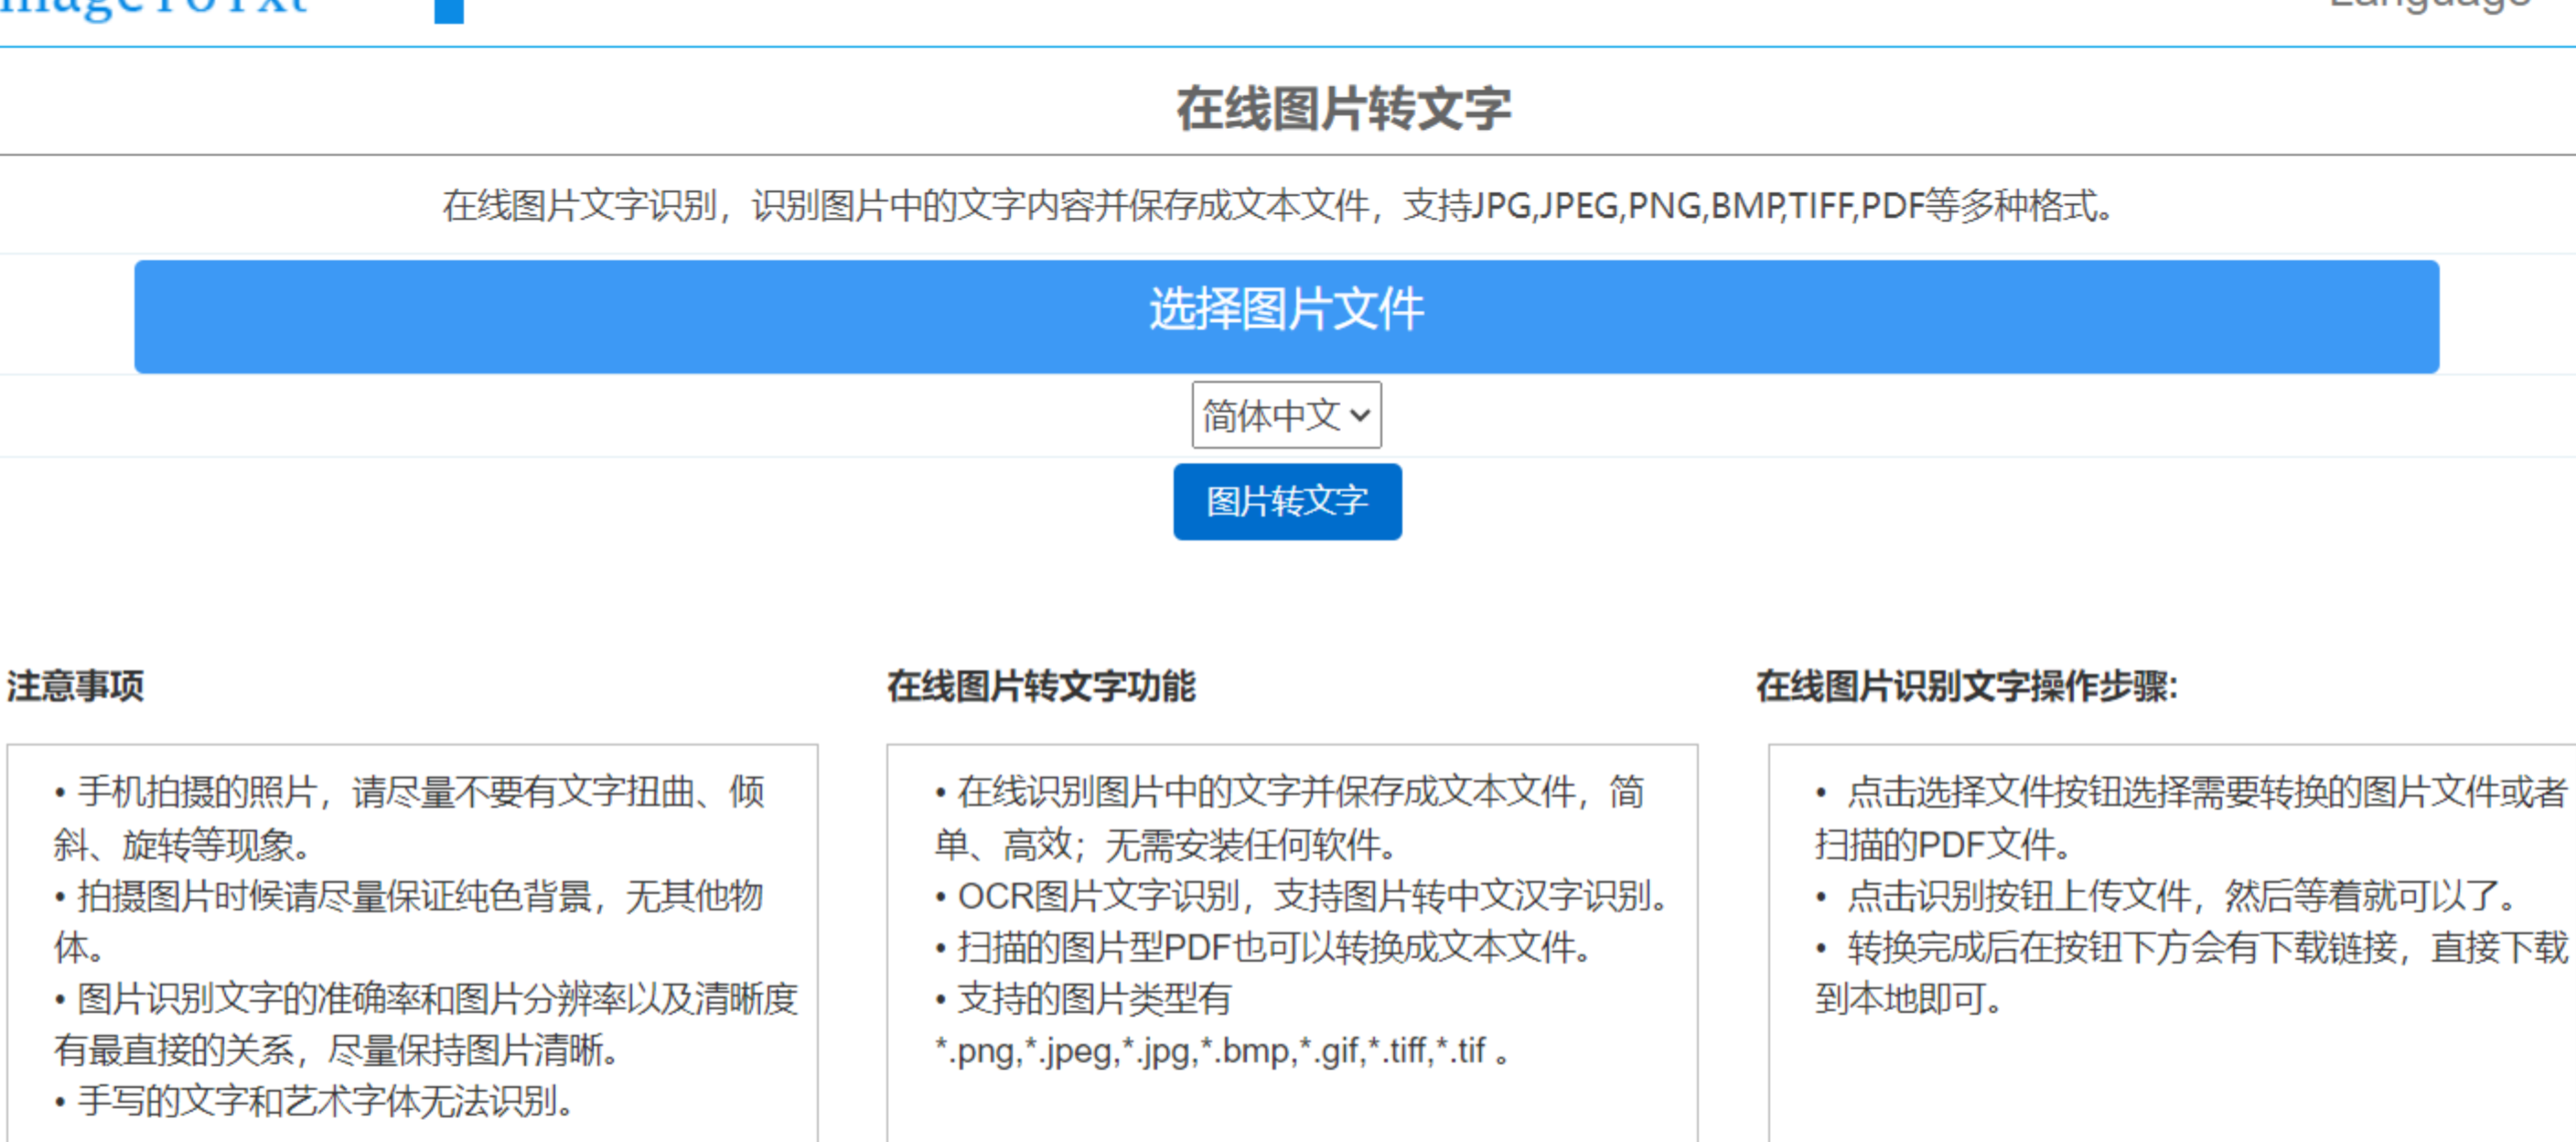
Task: Click the 图片转文字 convert button
Action: pyautogui.click(x=1287, y=501)
